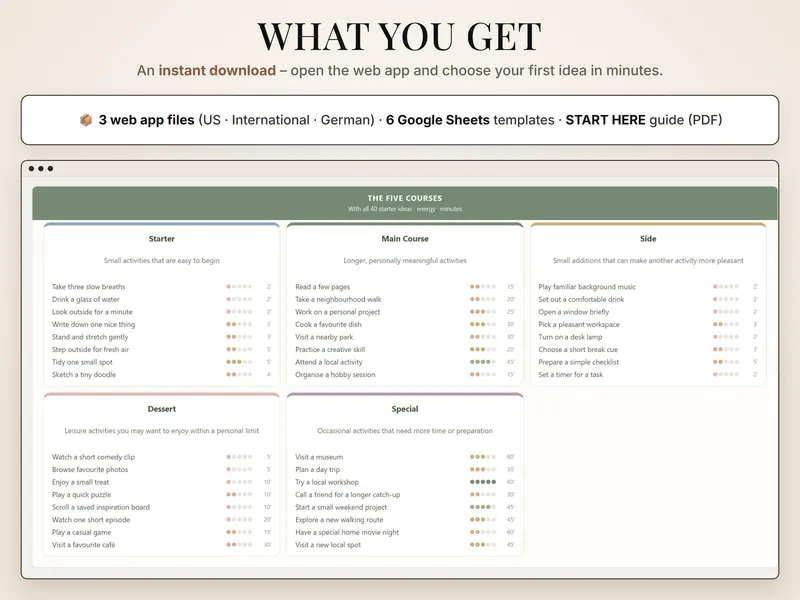Click the 'instant download' highlighted text
The image size is (800, 600).
point(217,70)
